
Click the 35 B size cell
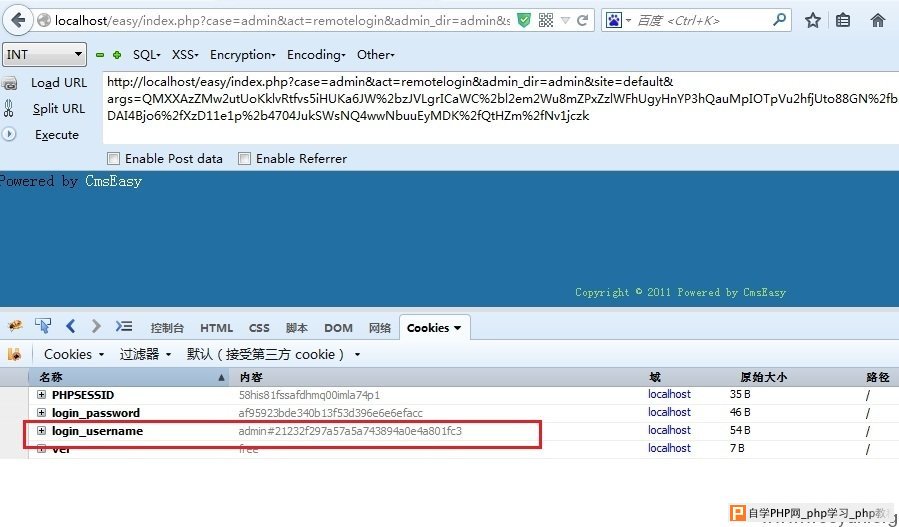pos(740,395)
